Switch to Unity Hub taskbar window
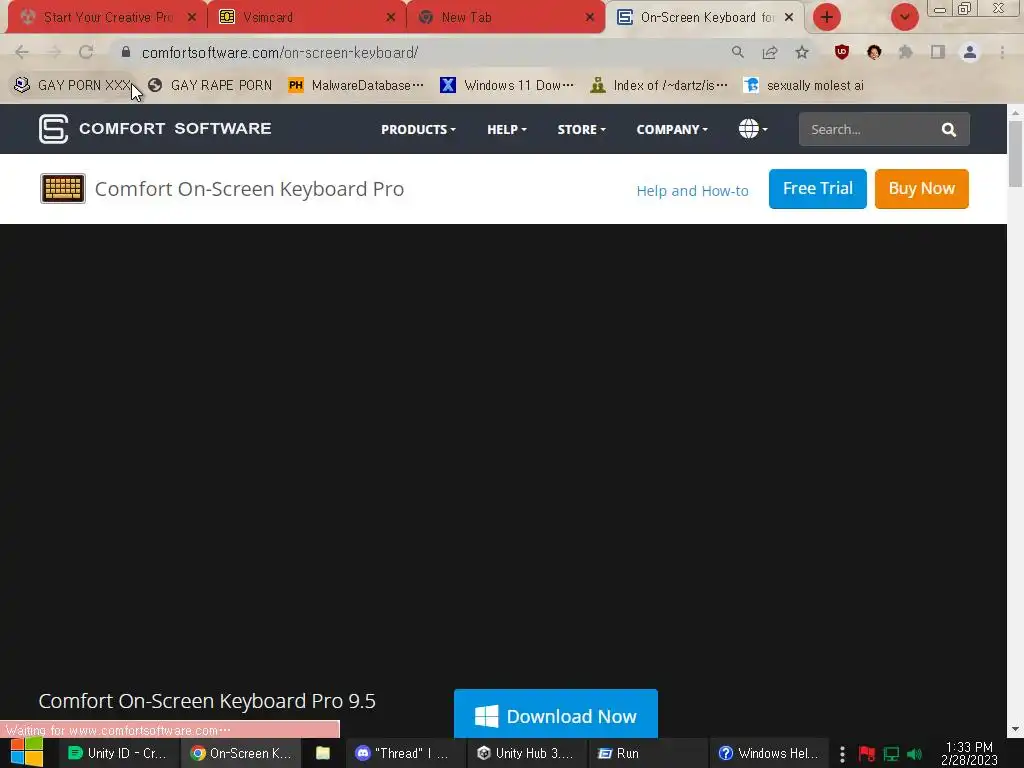Image resolution: width=1024 pixels, height=768 pixels. [528, 753]
